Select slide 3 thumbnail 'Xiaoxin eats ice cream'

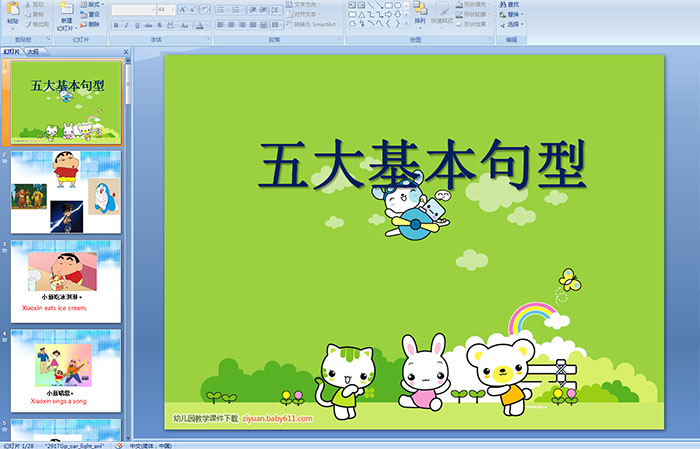[x=66, y=281]
